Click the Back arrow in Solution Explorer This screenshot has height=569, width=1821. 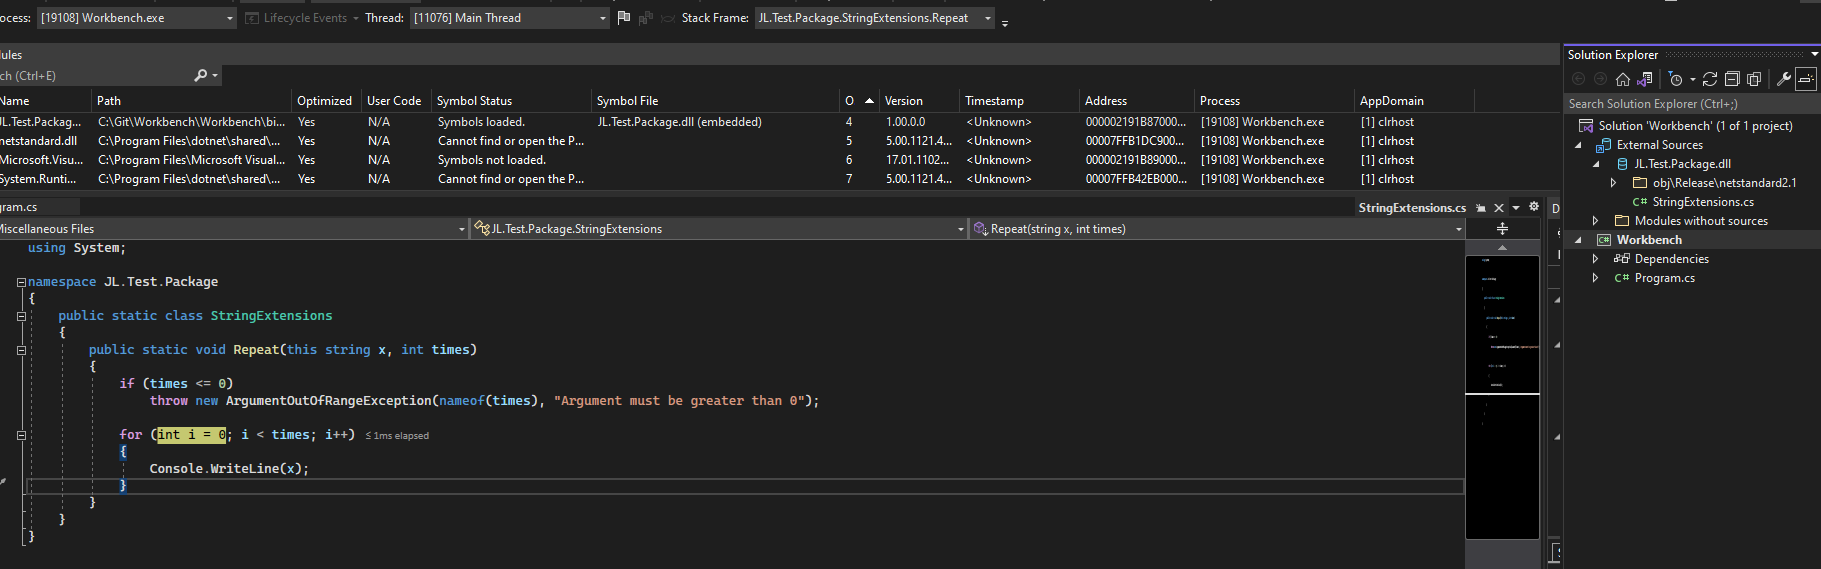[1579, 79]
